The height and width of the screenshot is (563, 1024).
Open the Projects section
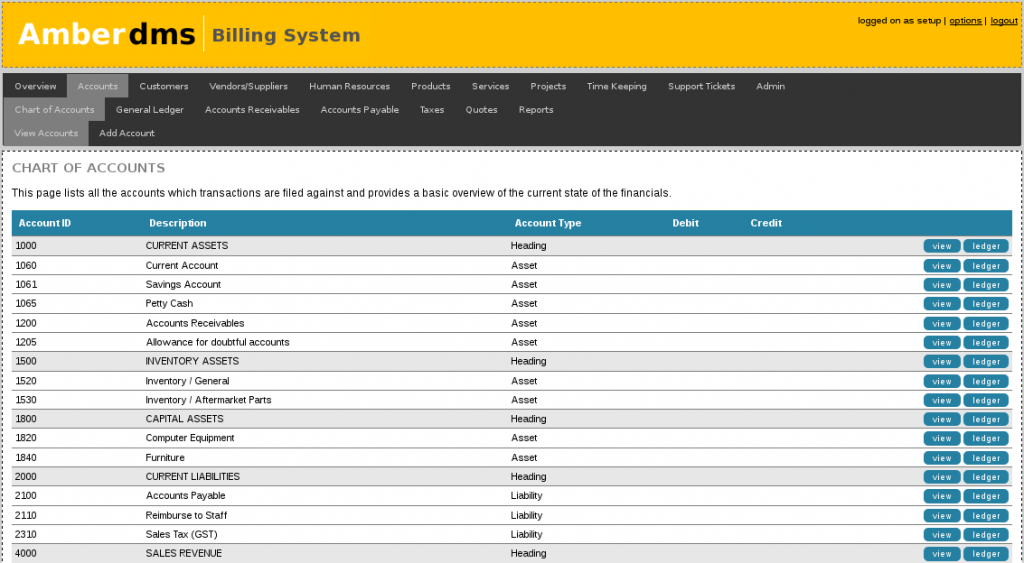click(x=548, y=86)
